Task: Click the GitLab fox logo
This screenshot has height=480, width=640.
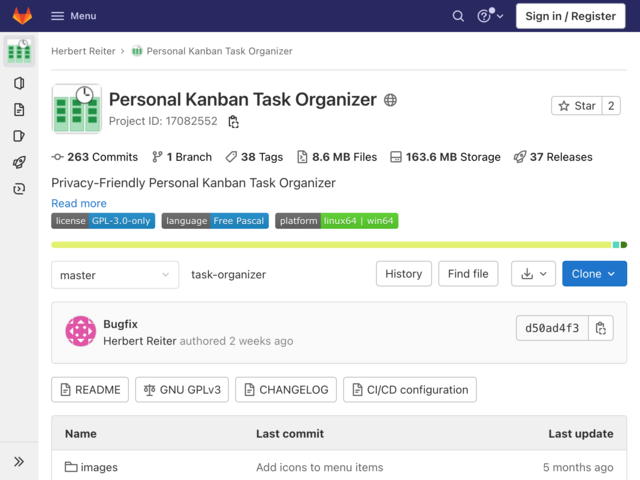Action: tap(22, 16)
